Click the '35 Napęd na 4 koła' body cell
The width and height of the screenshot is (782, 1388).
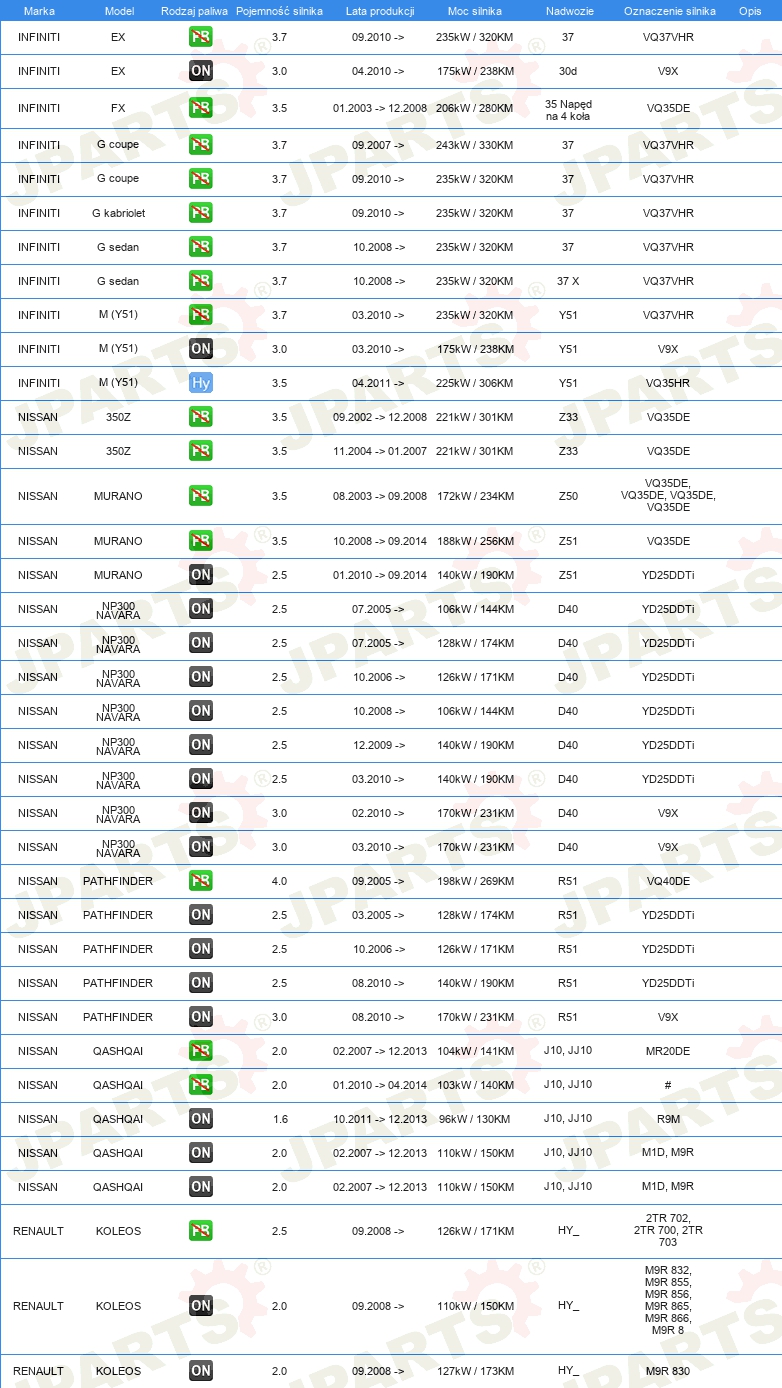click(568, 109)
